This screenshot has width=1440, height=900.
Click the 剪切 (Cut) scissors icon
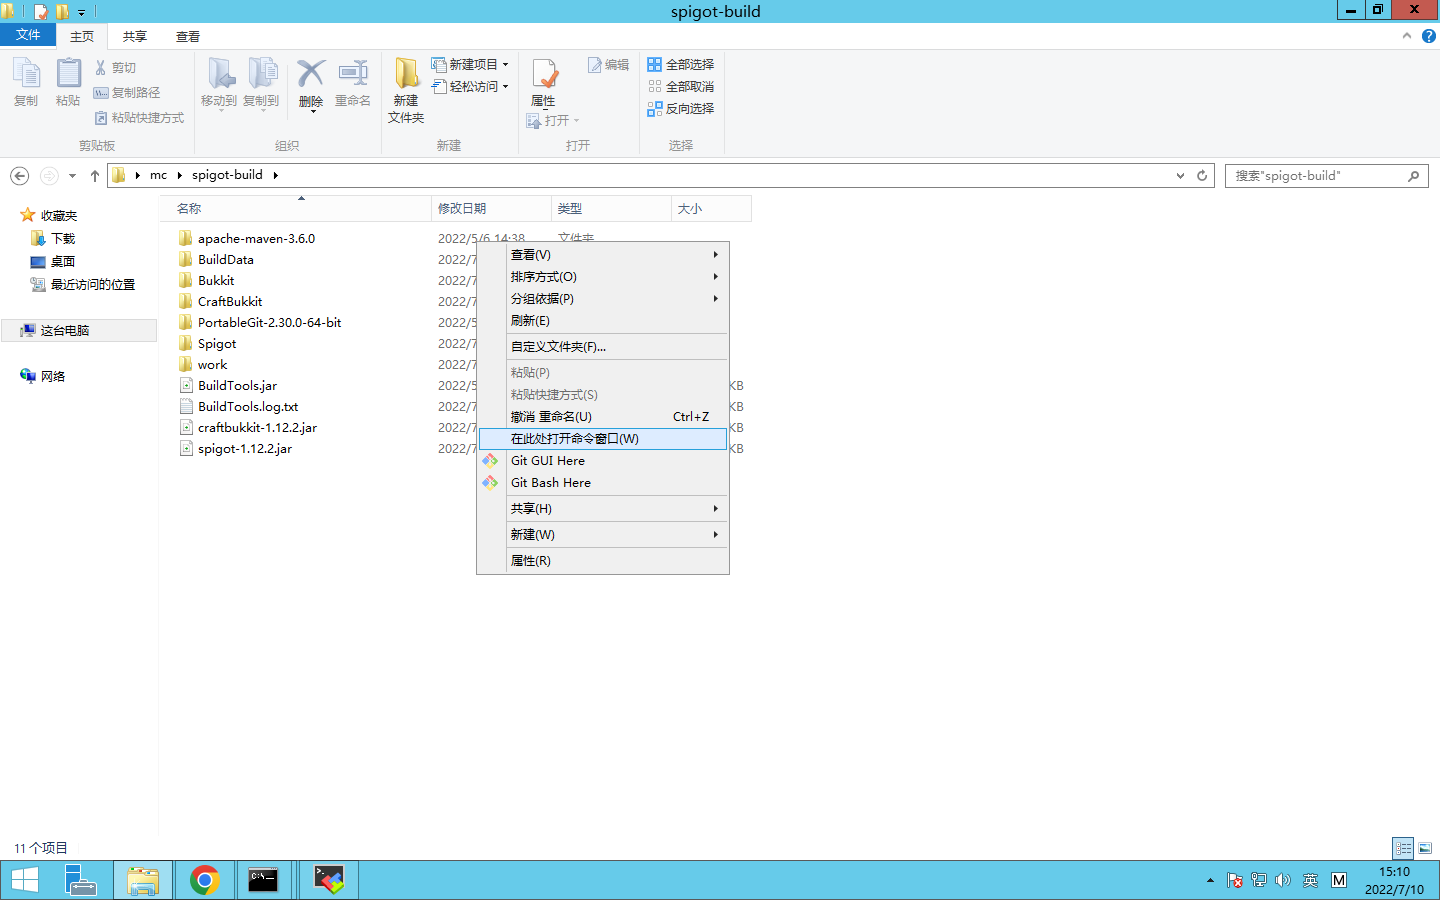100,67
